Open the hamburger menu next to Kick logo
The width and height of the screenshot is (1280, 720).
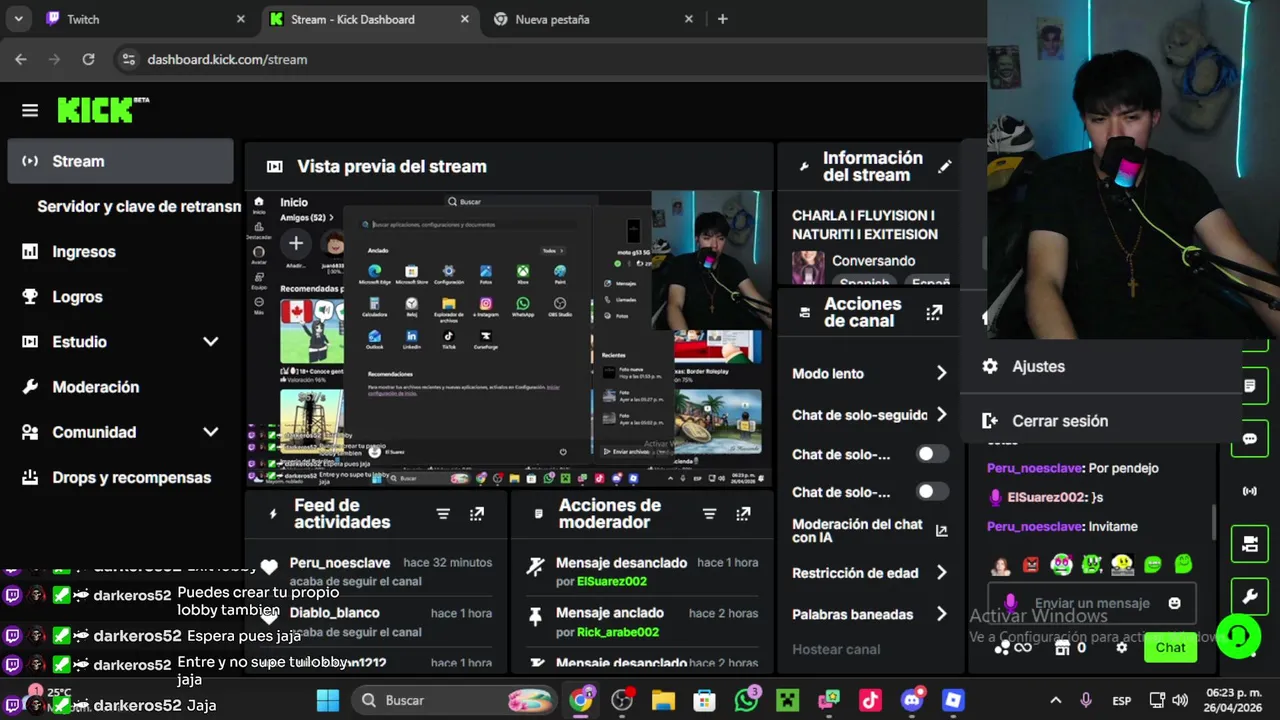[30, 110]
